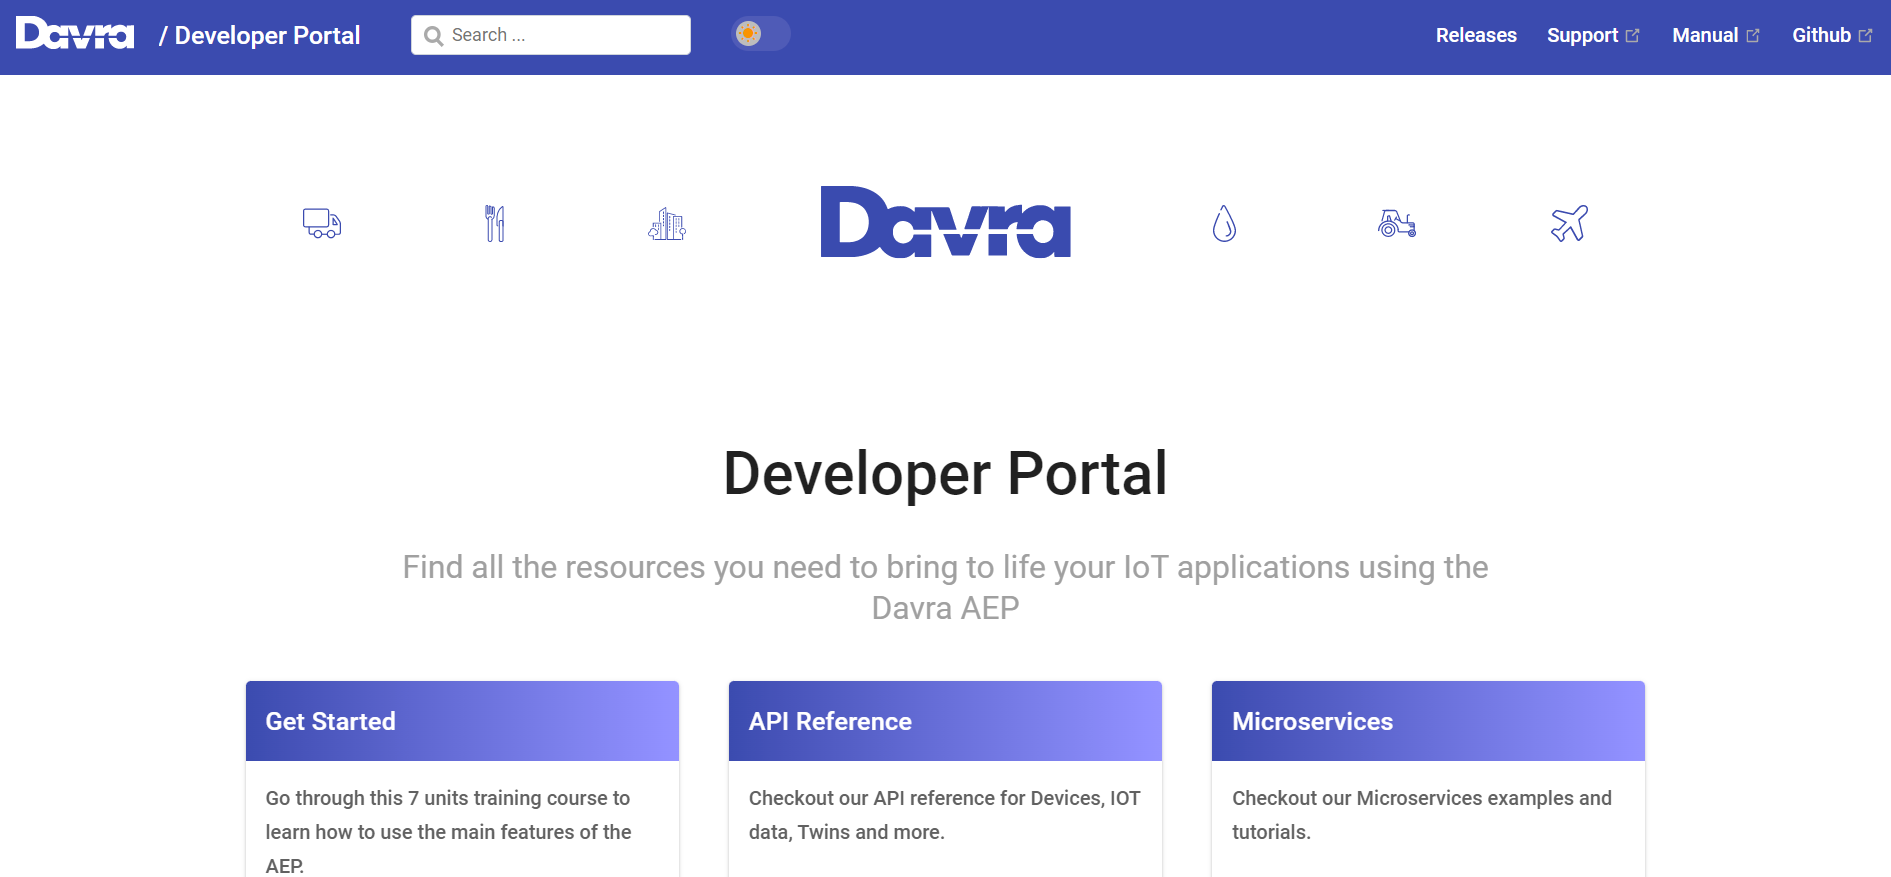Click the Davra logo in the navbar
This screenshot has width=1891, height=877.
tap(75, 34)
